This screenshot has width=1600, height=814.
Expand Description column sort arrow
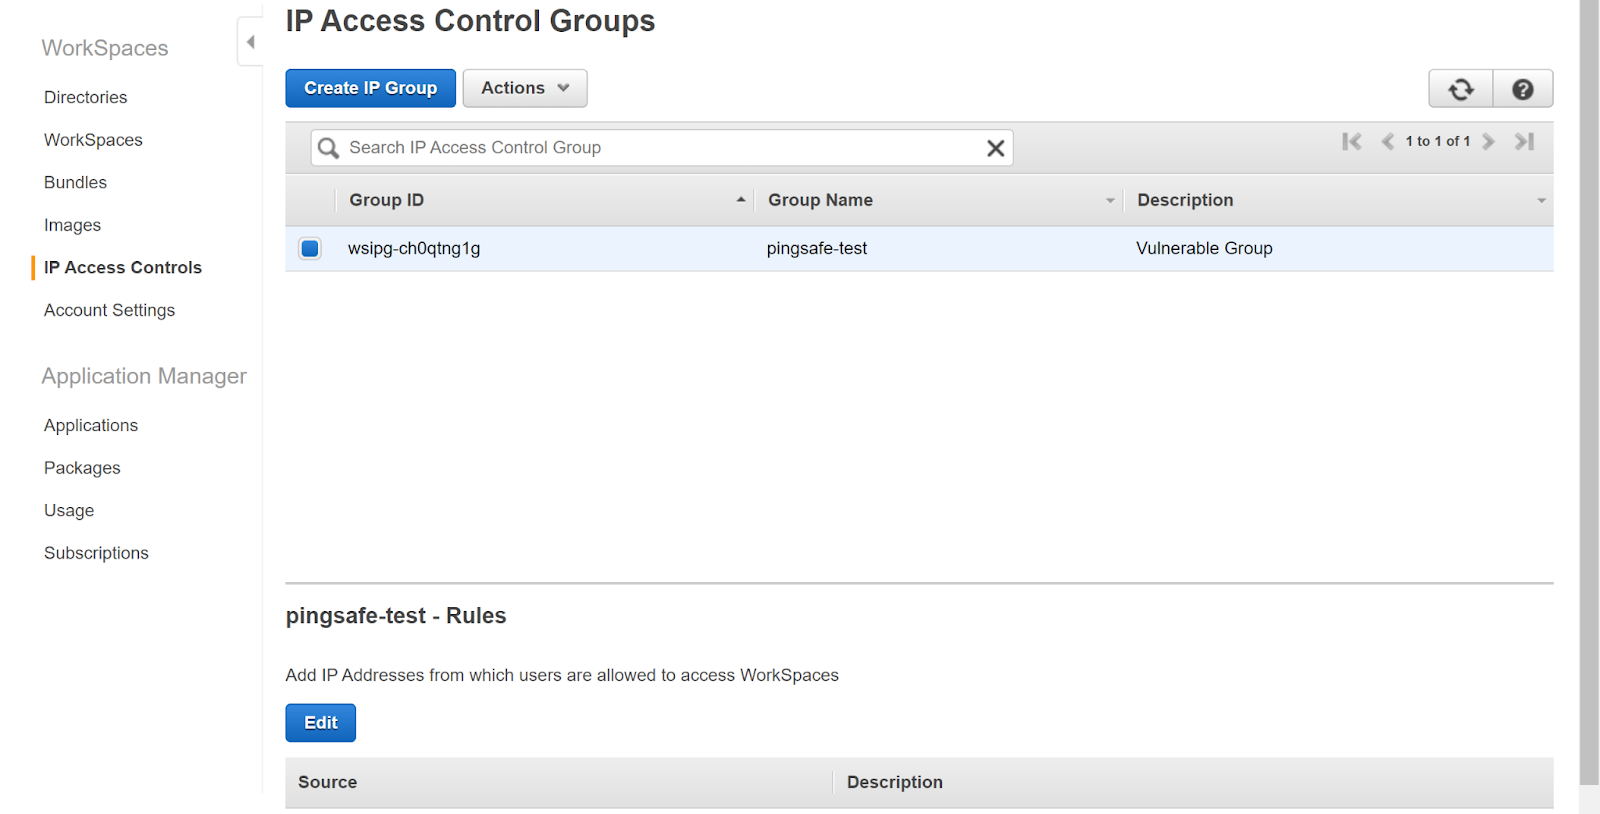point(1541,201)
